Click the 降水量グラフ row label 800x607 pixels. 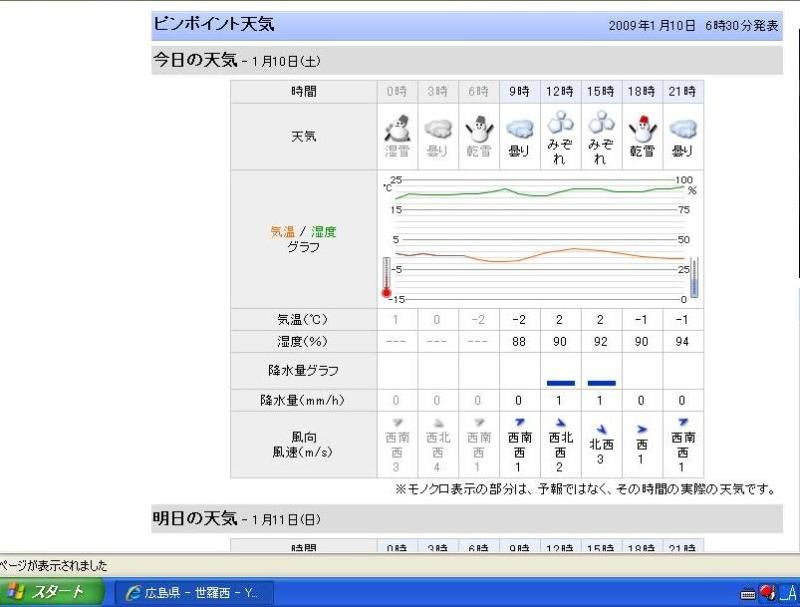pos(304,371)
